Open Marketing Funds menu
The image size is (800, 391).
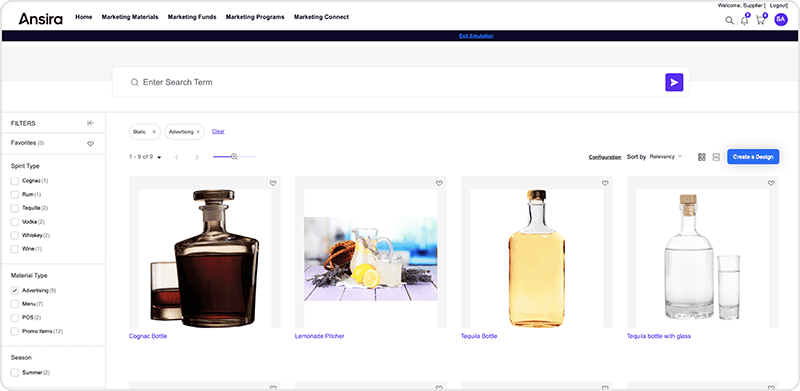click(192, 17)
